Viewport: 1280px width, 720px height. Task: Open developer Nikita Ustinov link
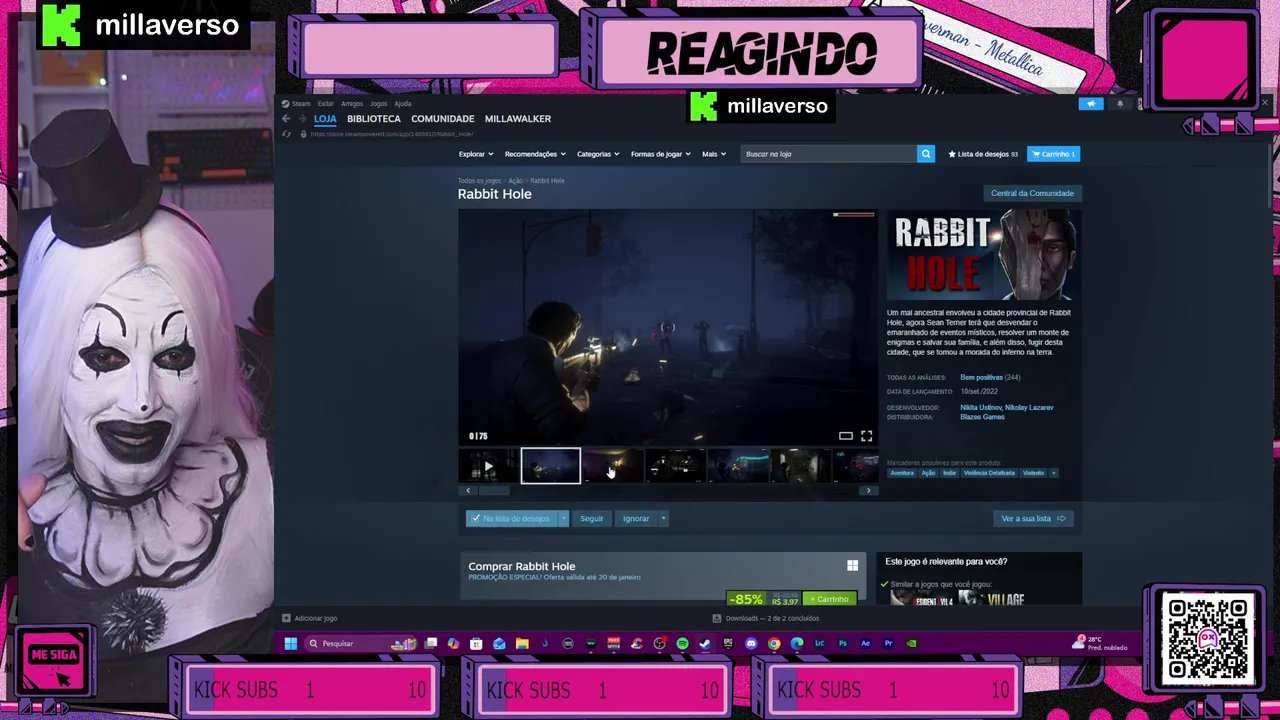click(982, 408)
